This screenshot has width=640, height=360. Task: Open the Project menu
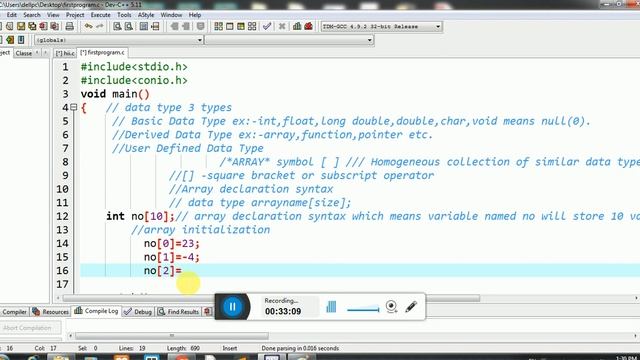75,15
